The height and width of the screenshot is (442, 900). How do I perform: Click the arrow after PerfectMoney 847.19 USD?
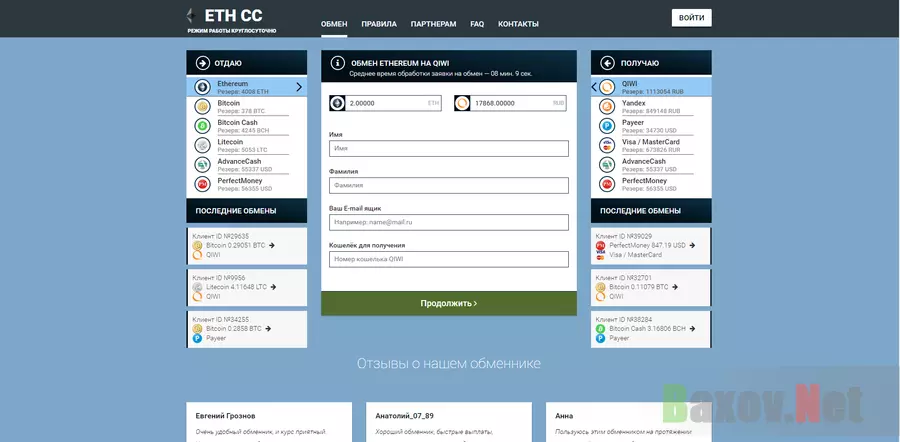[x=692, y=245]
